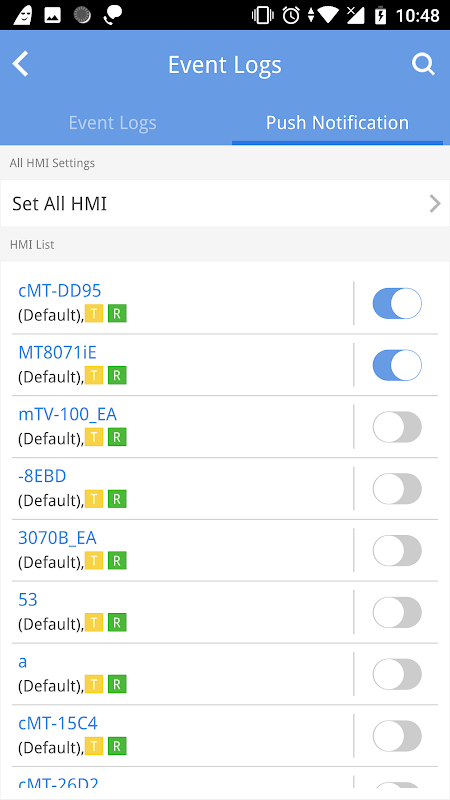This screenshot has width=450, height=800.
Task: Open search with magnifier icon
Action: point(423,65)
